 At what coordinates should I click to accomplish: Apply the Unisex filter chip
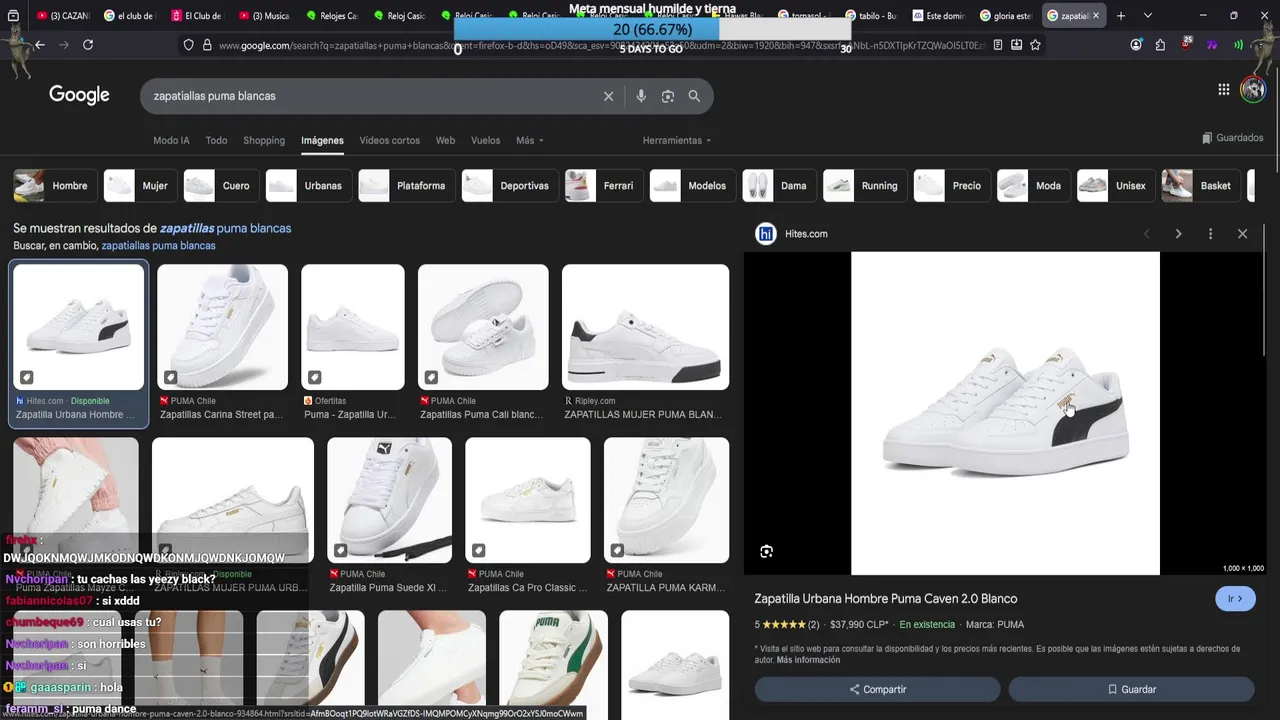[1116, 186]
